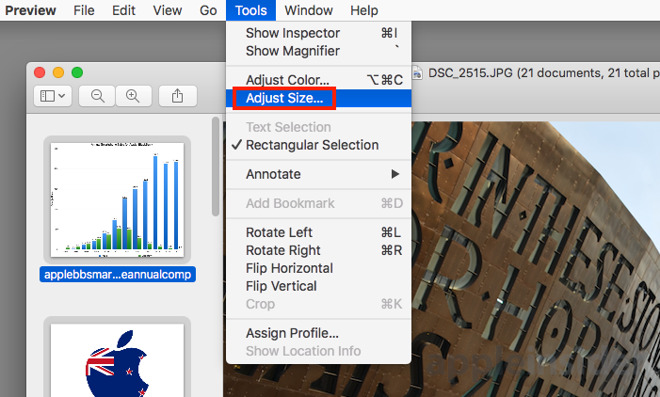Click the DSC_2515.JPG title document icon
The height and width of the screenshot is (397, 660).
click(417, 73)
